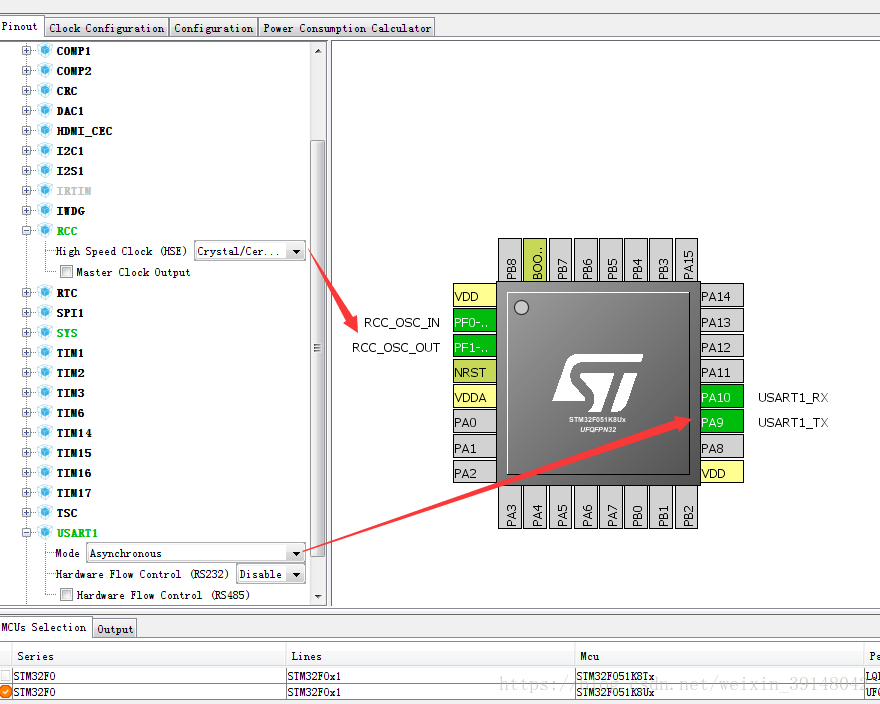Expand the SPI1 tree node
Screen dimensions: 880x704
[x=26, y=313]
